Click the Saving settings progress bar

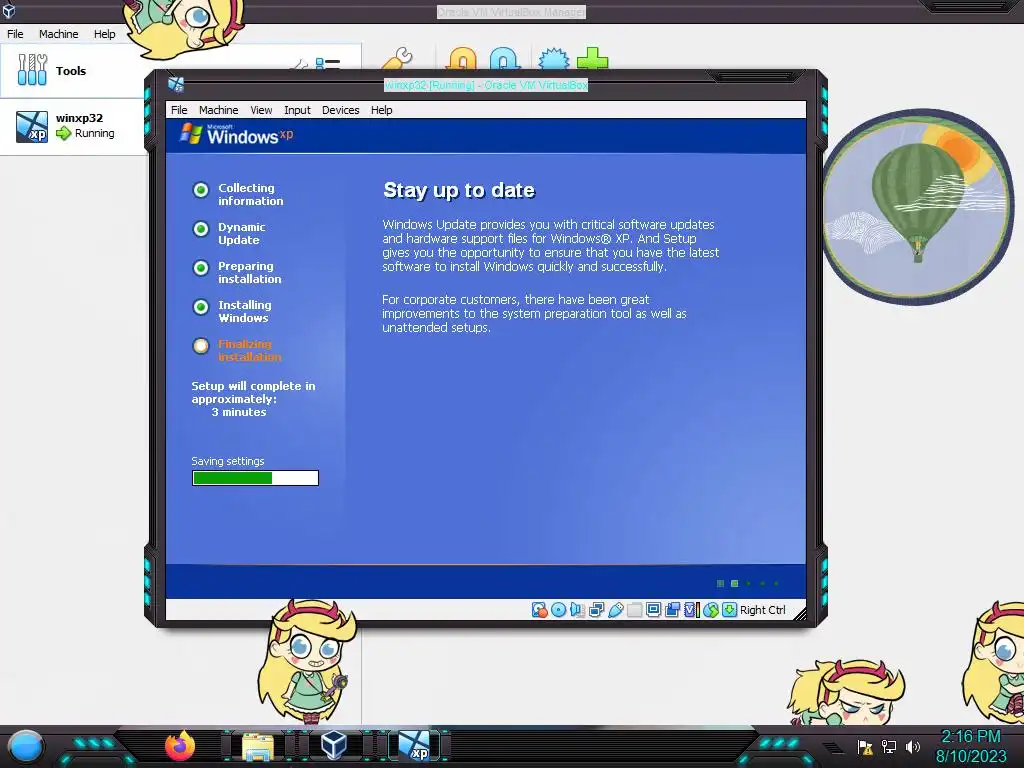[x=255, y=478]
